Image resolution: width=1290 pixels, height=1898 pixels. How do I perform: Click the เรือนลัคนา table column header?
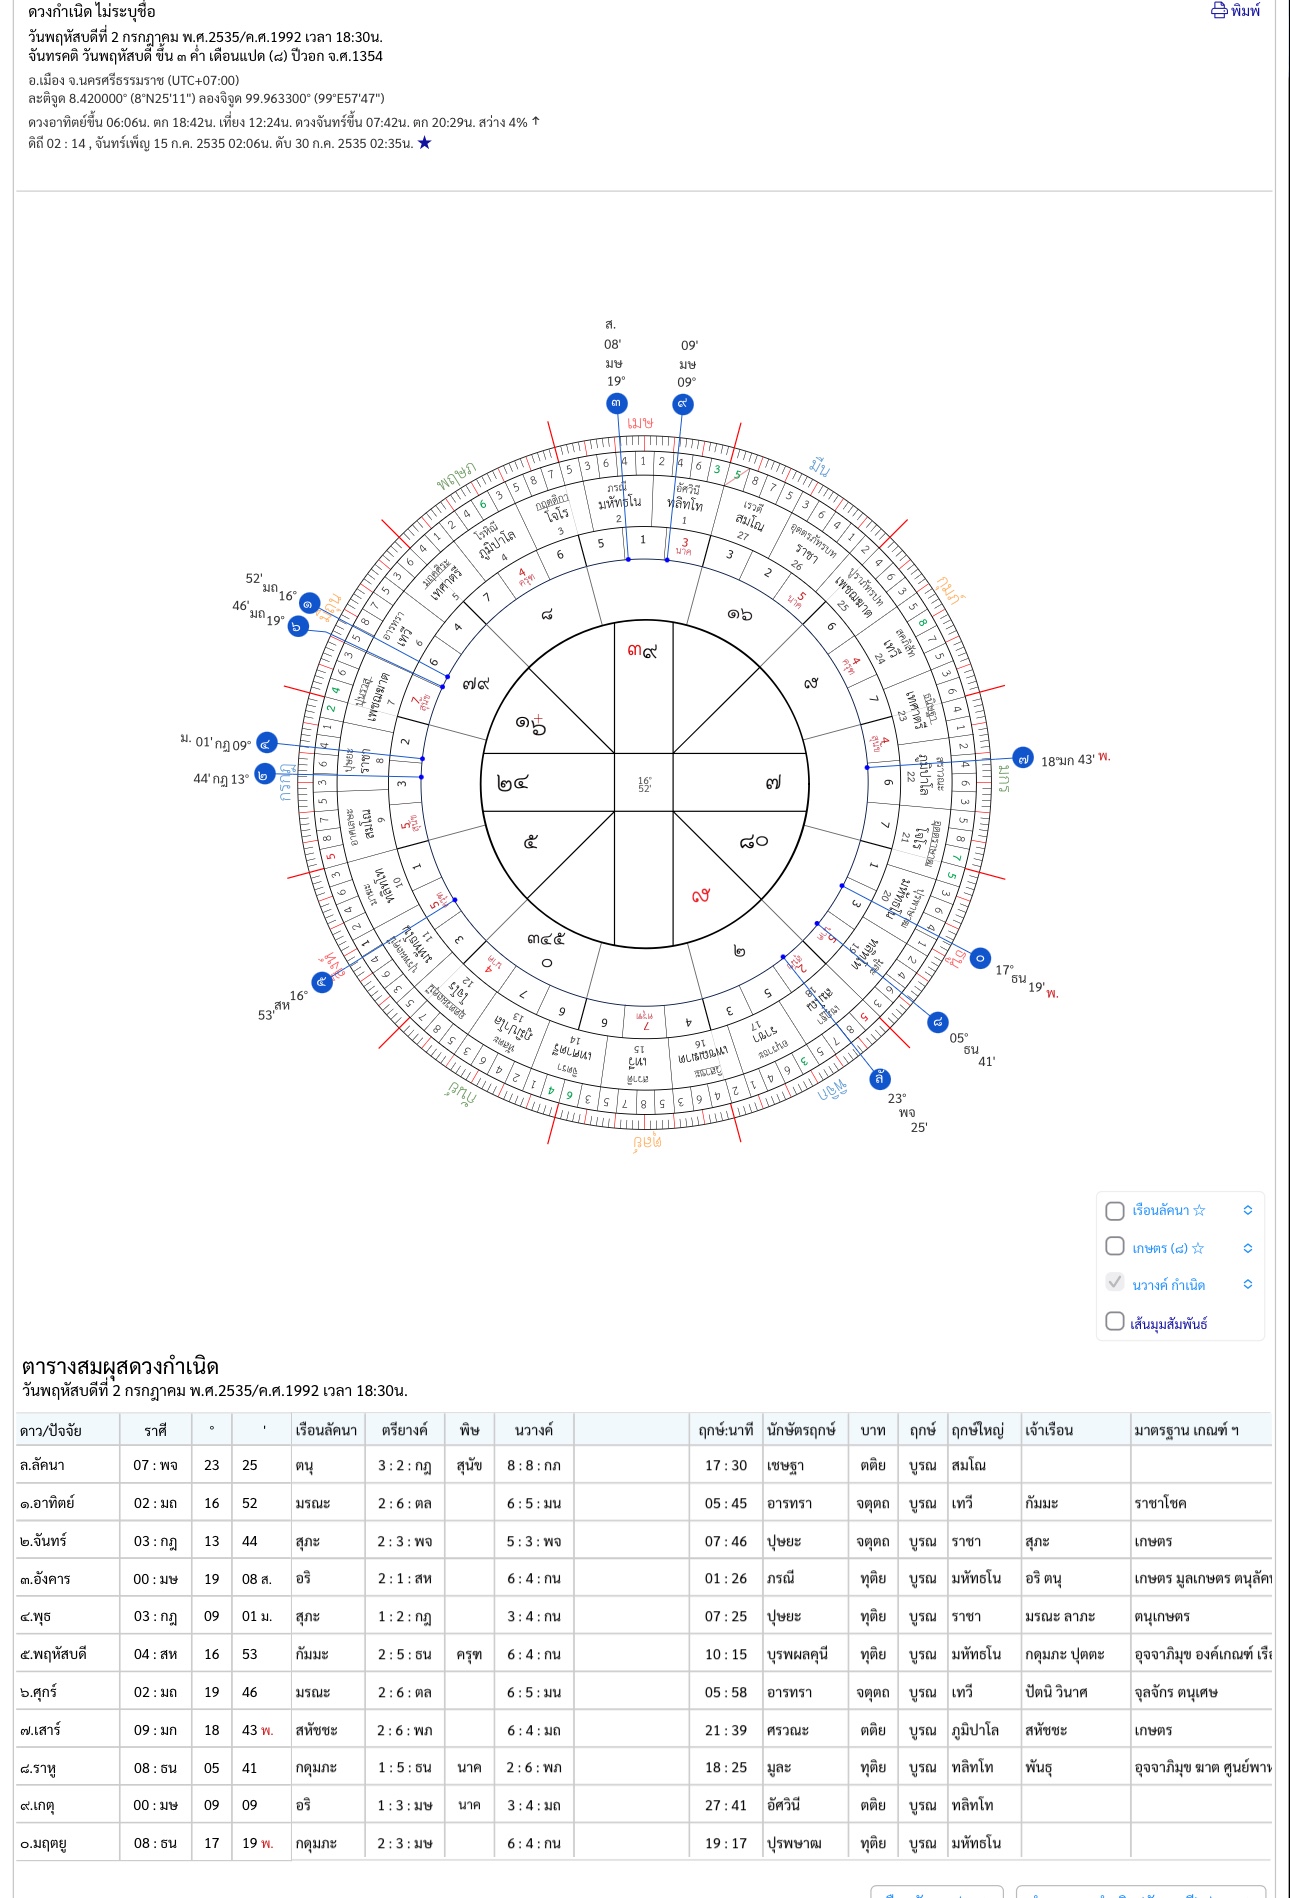click(326, 1430)
